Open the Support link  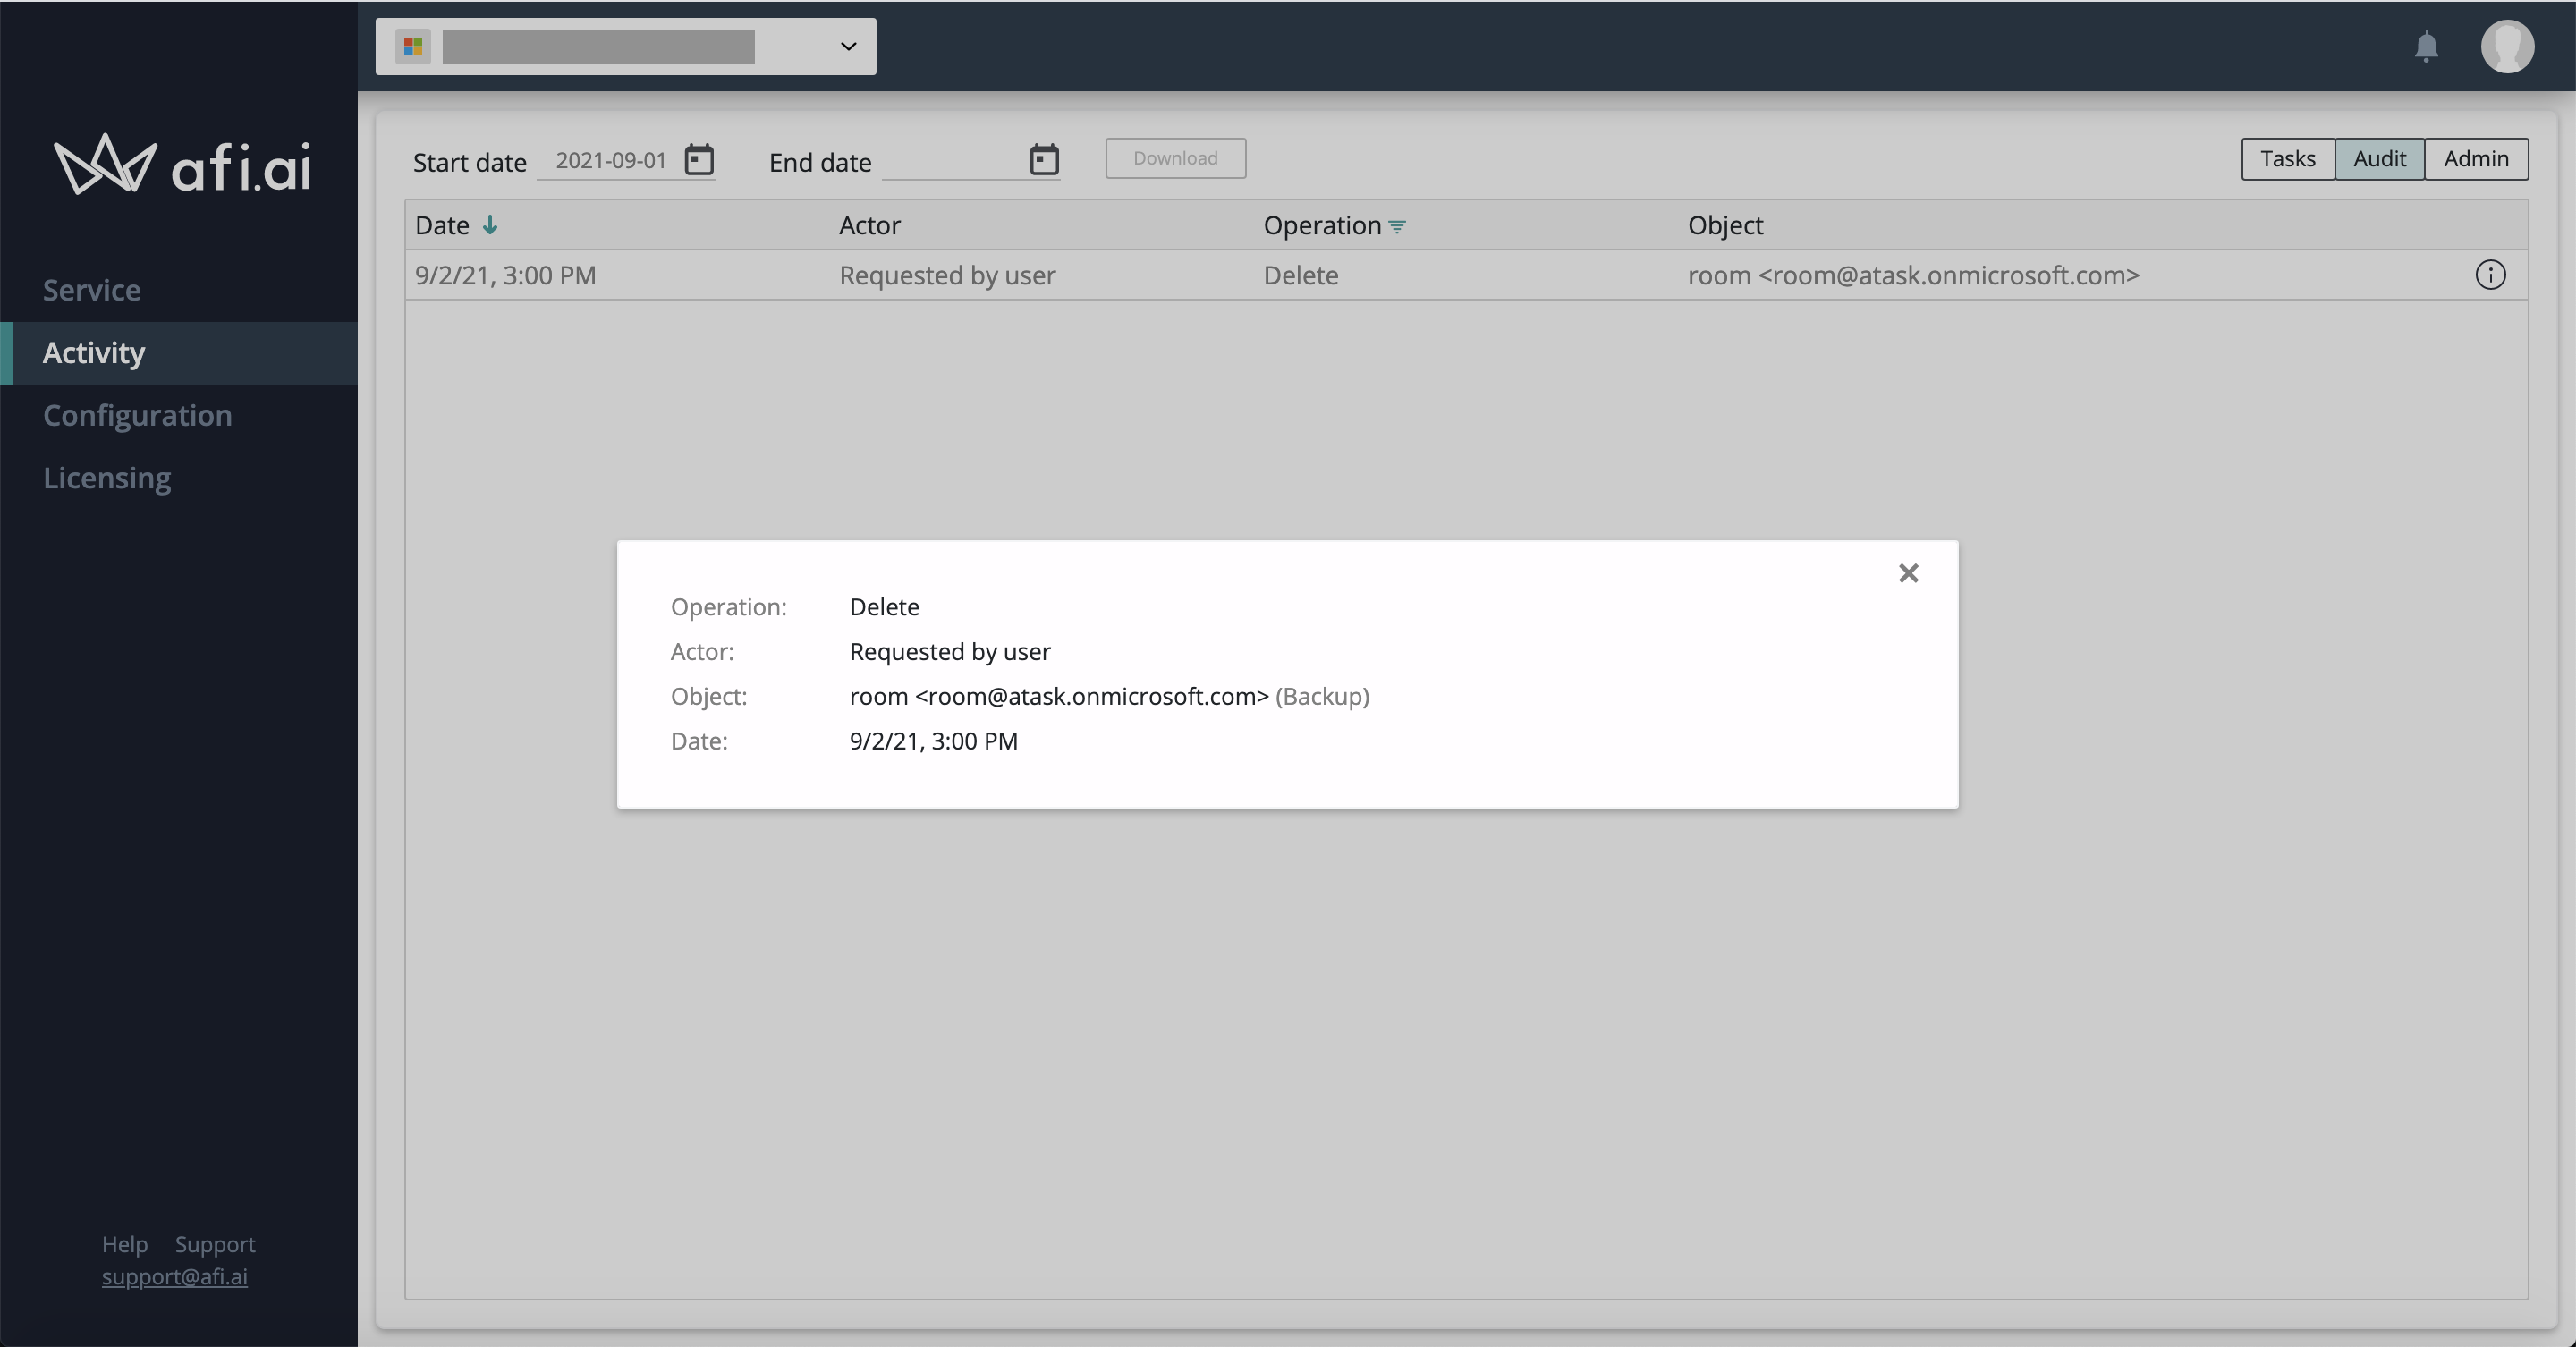coord(215,1244)
